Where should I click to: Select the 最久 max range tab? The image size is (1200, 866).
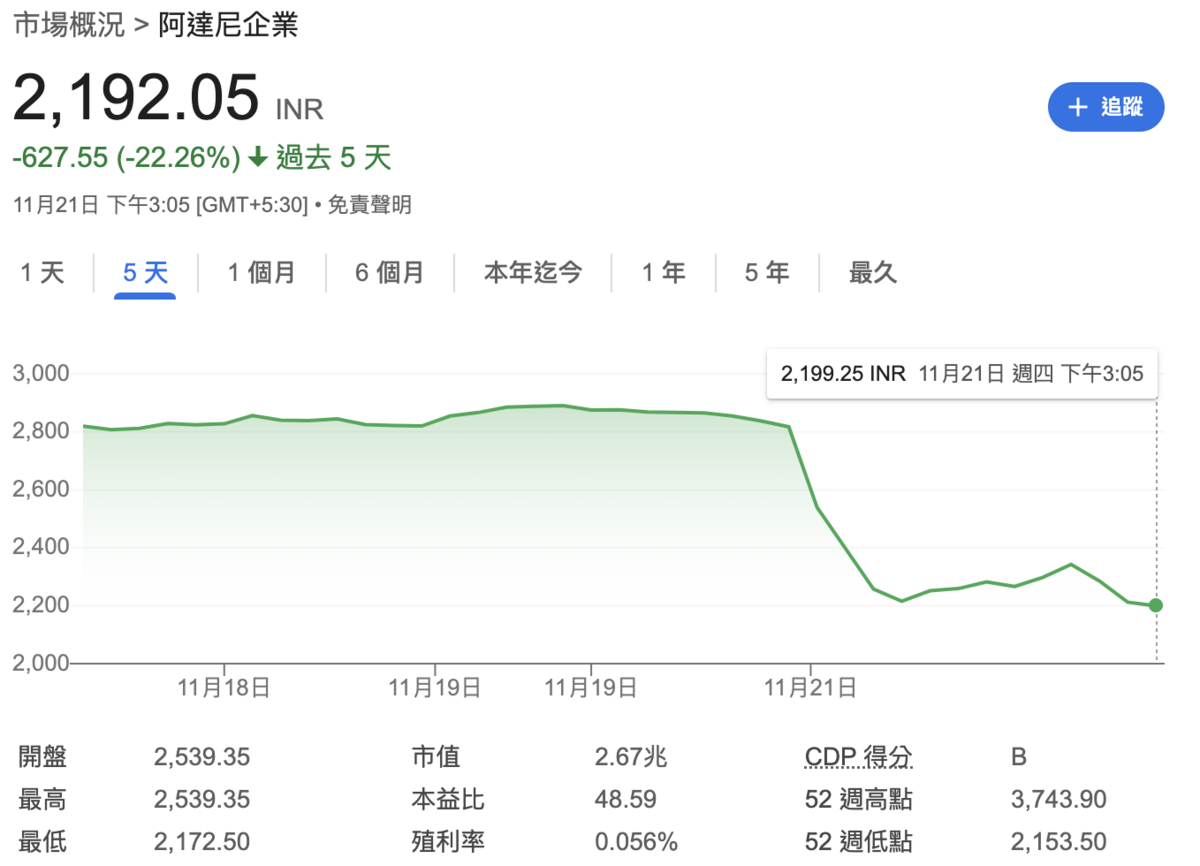[873, 272]
